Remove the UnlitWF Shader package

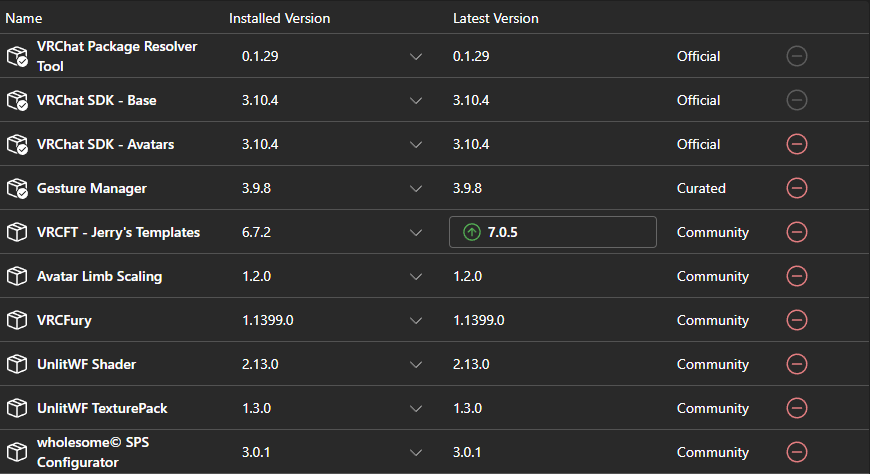click(797, 364)
